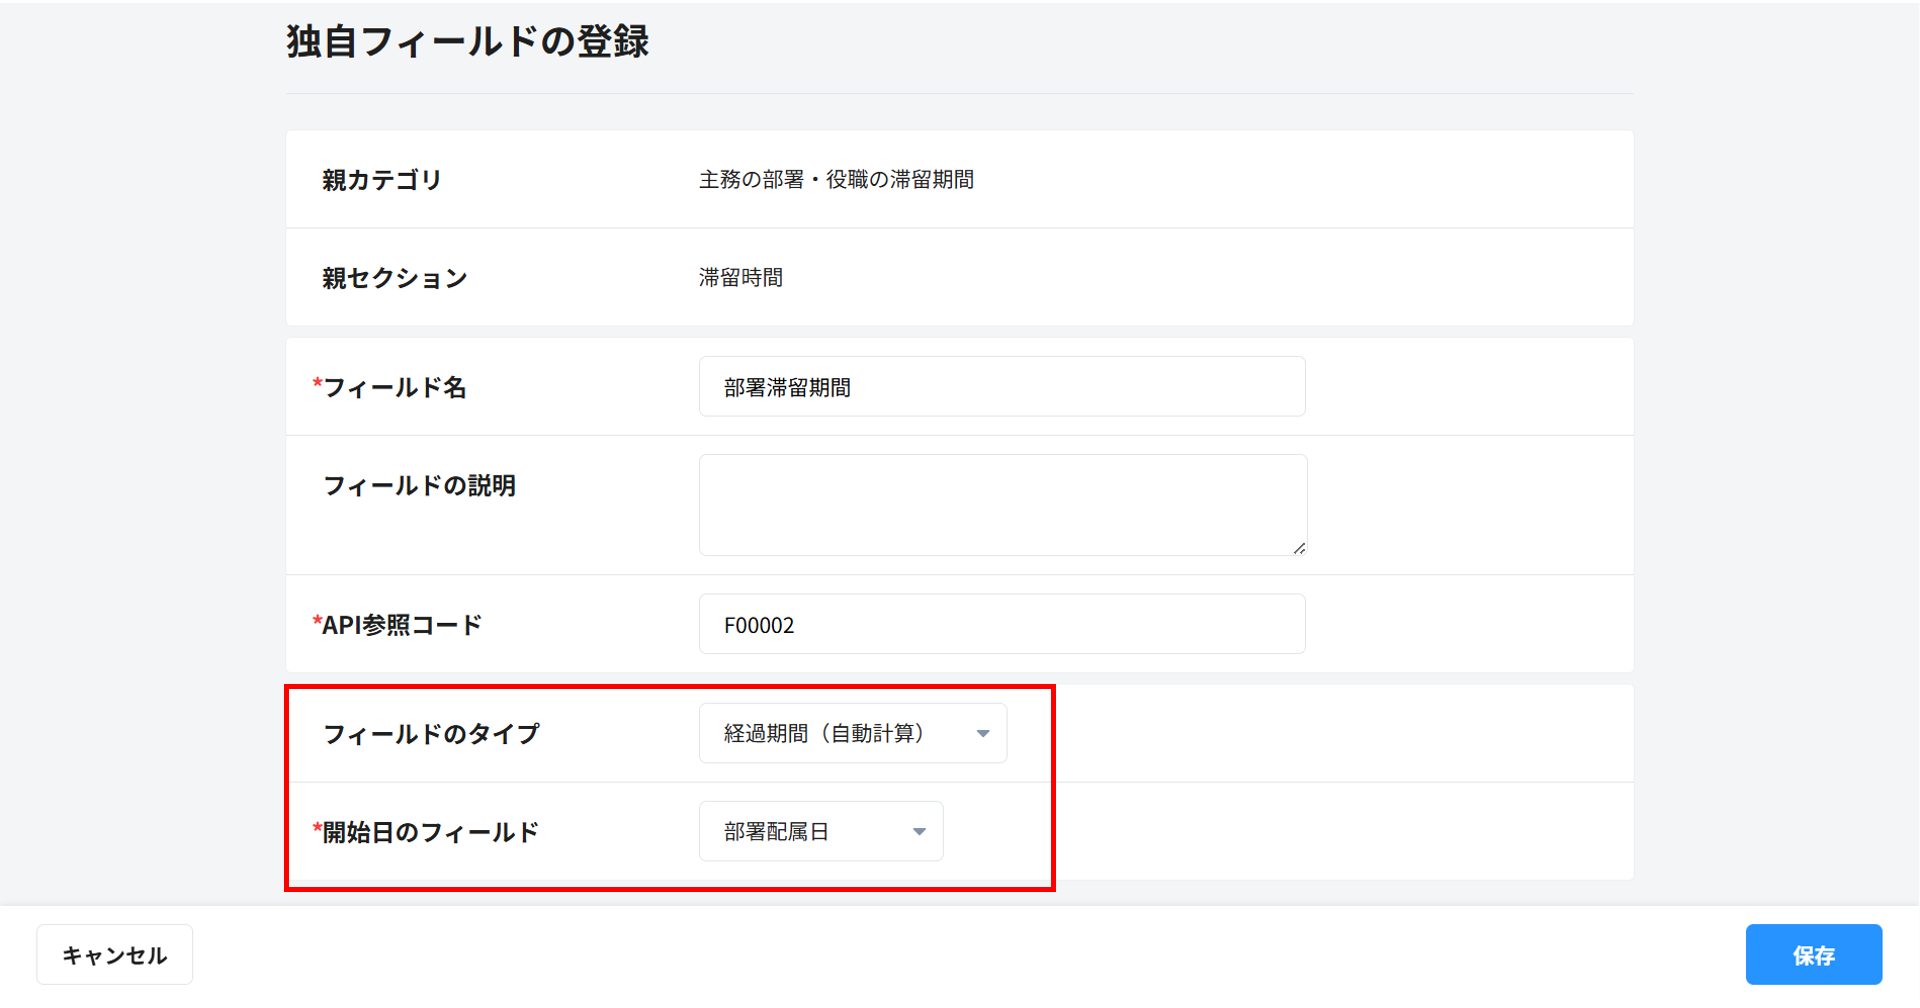Viewport: 1920px width, 1008px height.
Task: Click the API参照コード input showing F00002
Action: (x=1001, y=625)
